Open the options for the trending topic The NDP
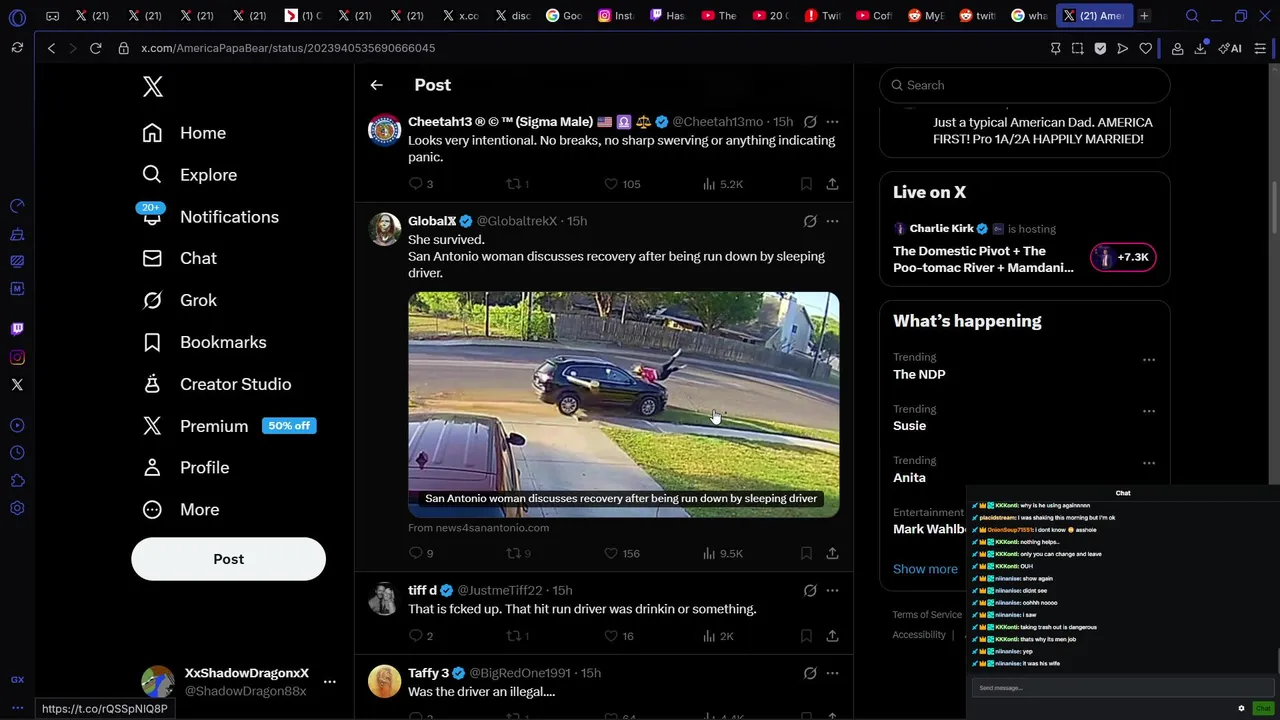The width and height of the screenshot is (1280, 720). 1149,360
